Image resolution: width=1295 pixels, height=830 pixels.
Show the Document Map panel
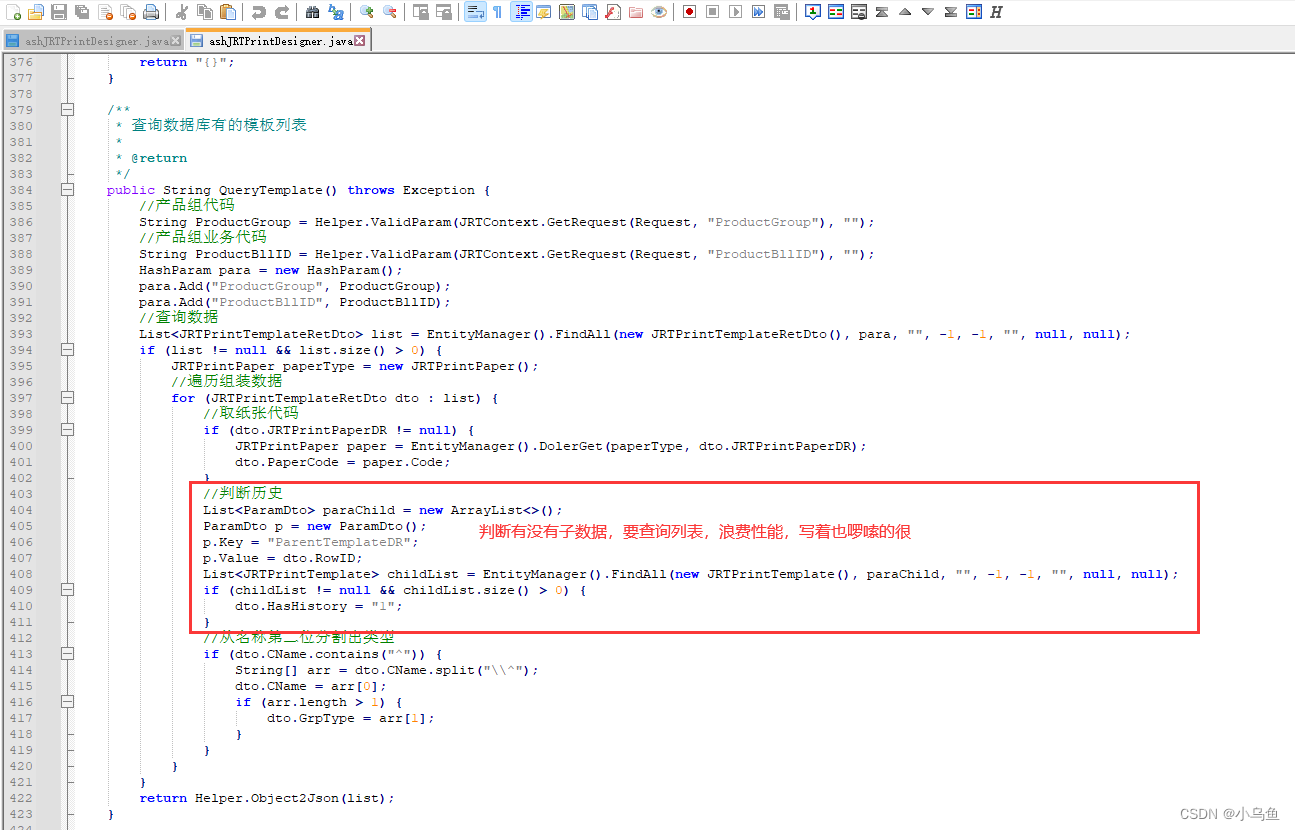566,12
